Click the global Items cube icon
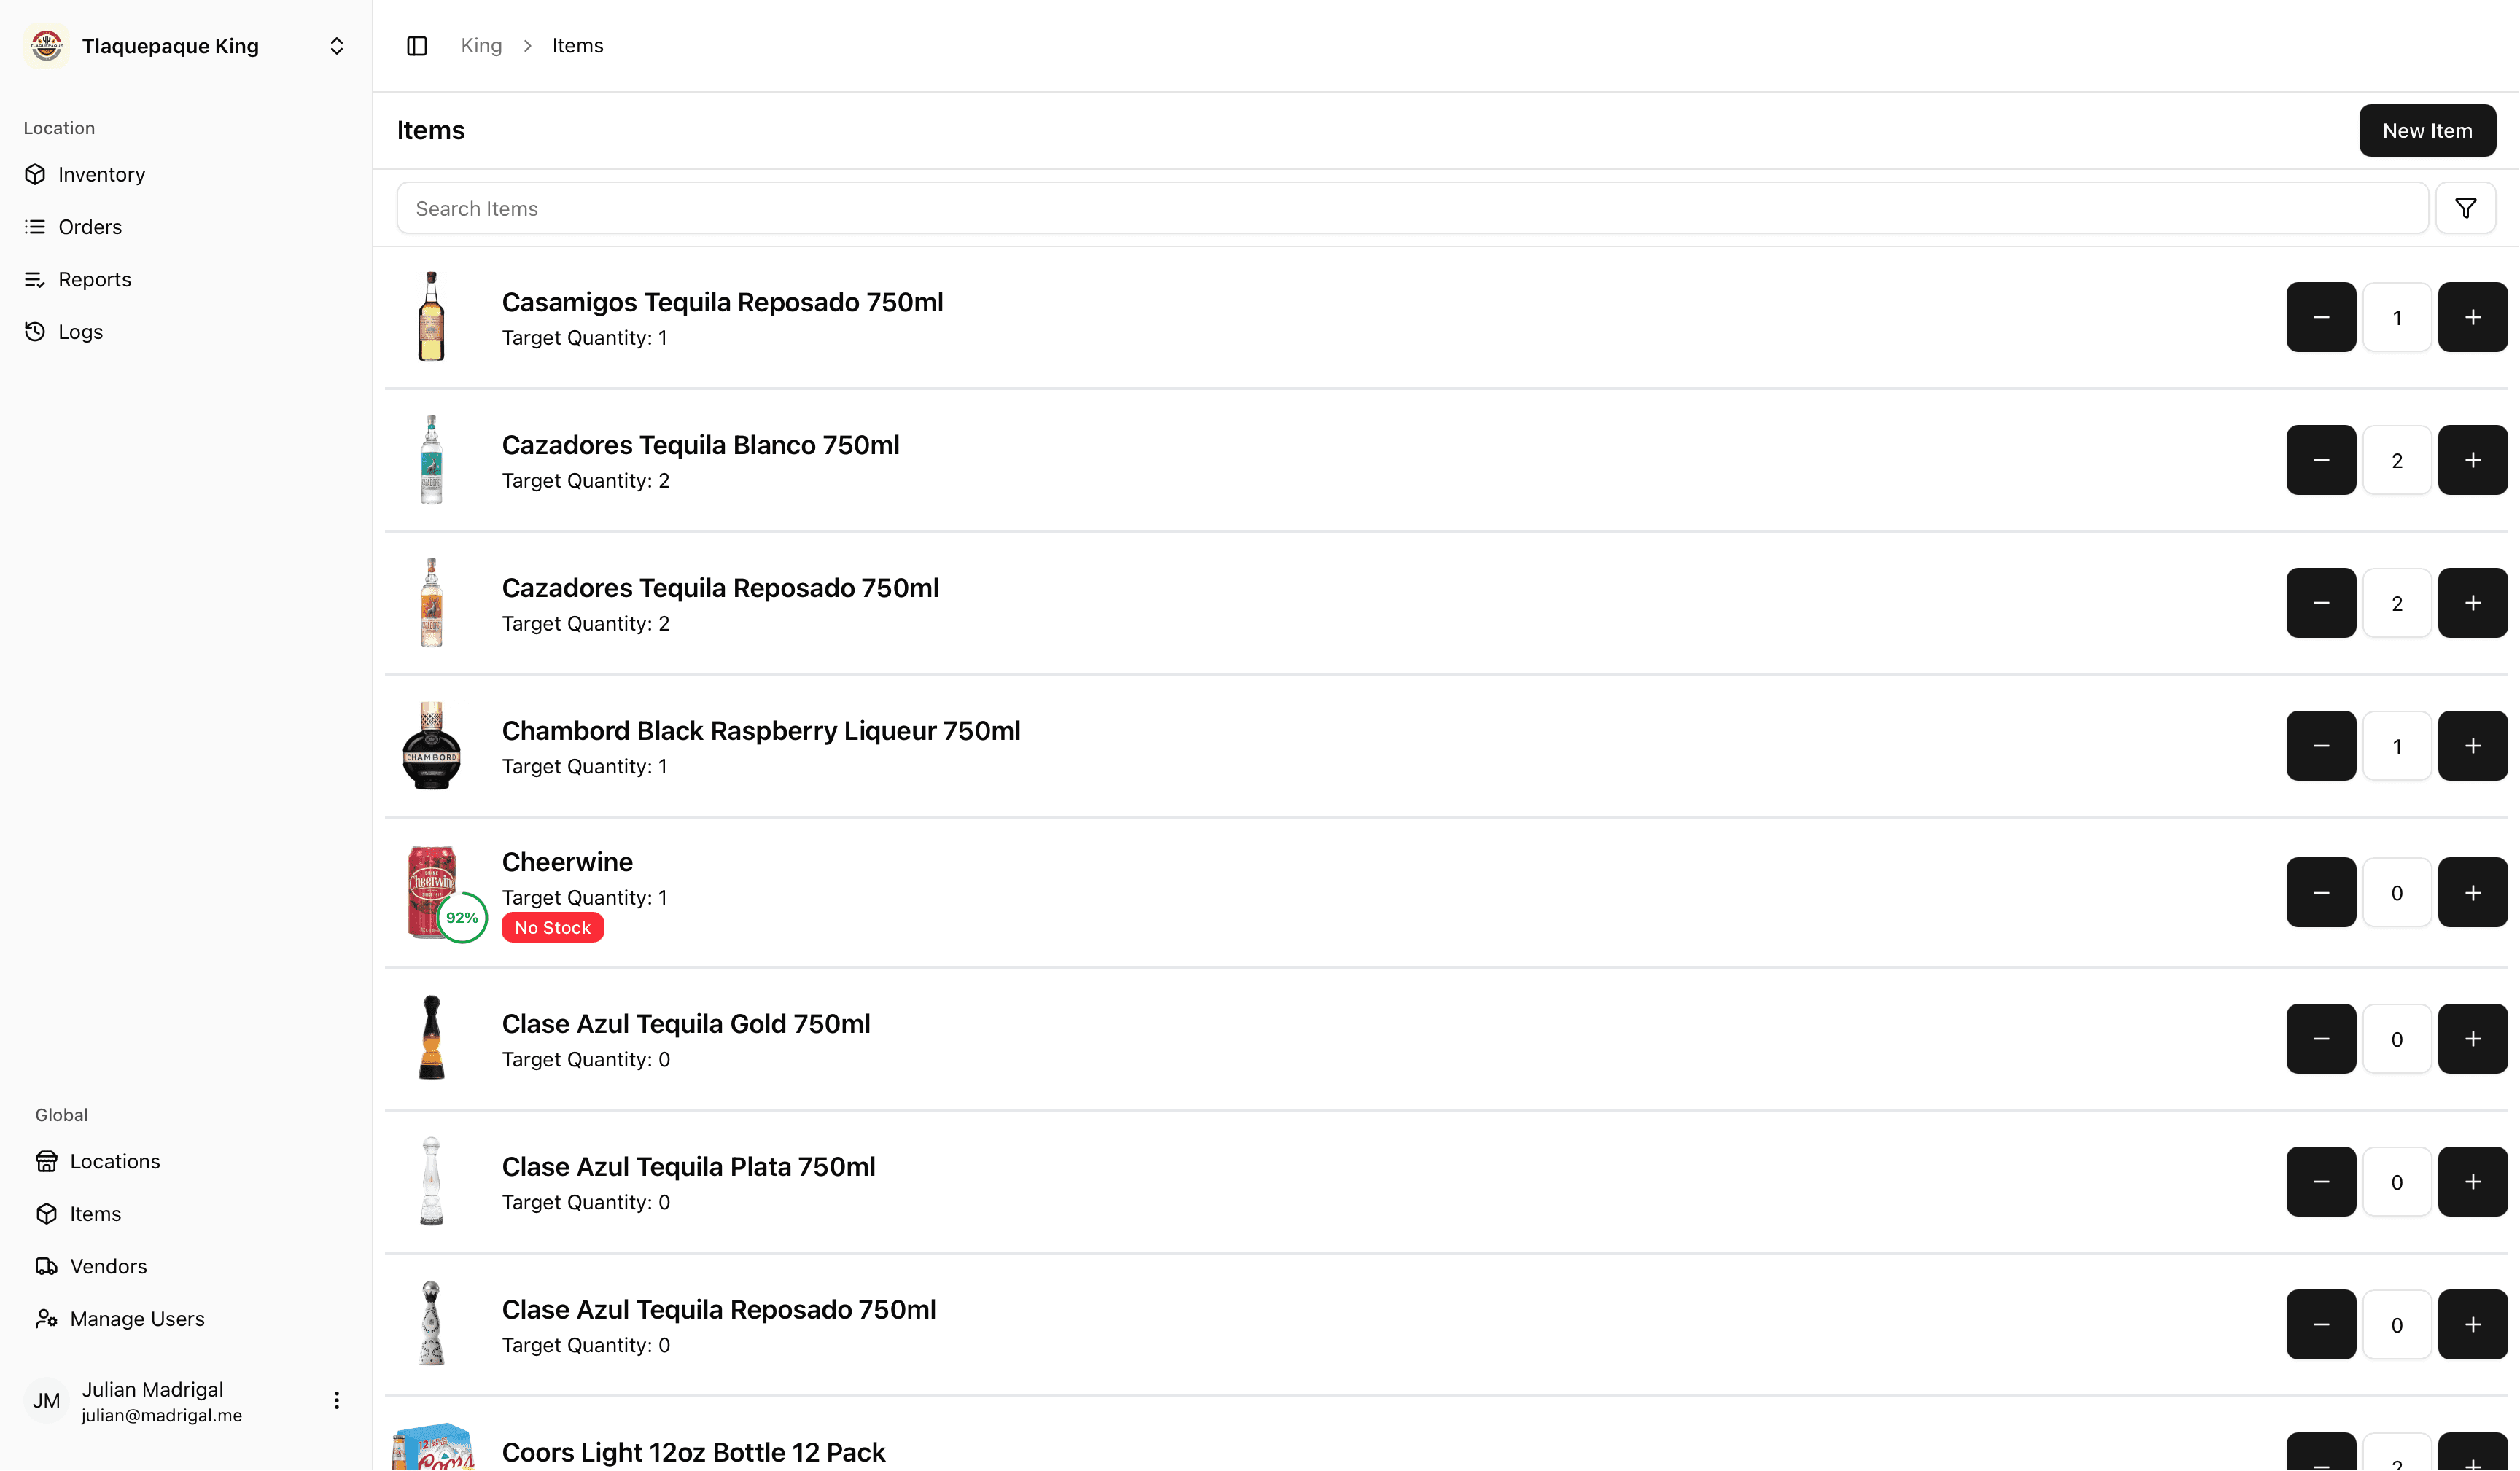The height and width of the screenshot is (1471, 2520). point(47,1214)
